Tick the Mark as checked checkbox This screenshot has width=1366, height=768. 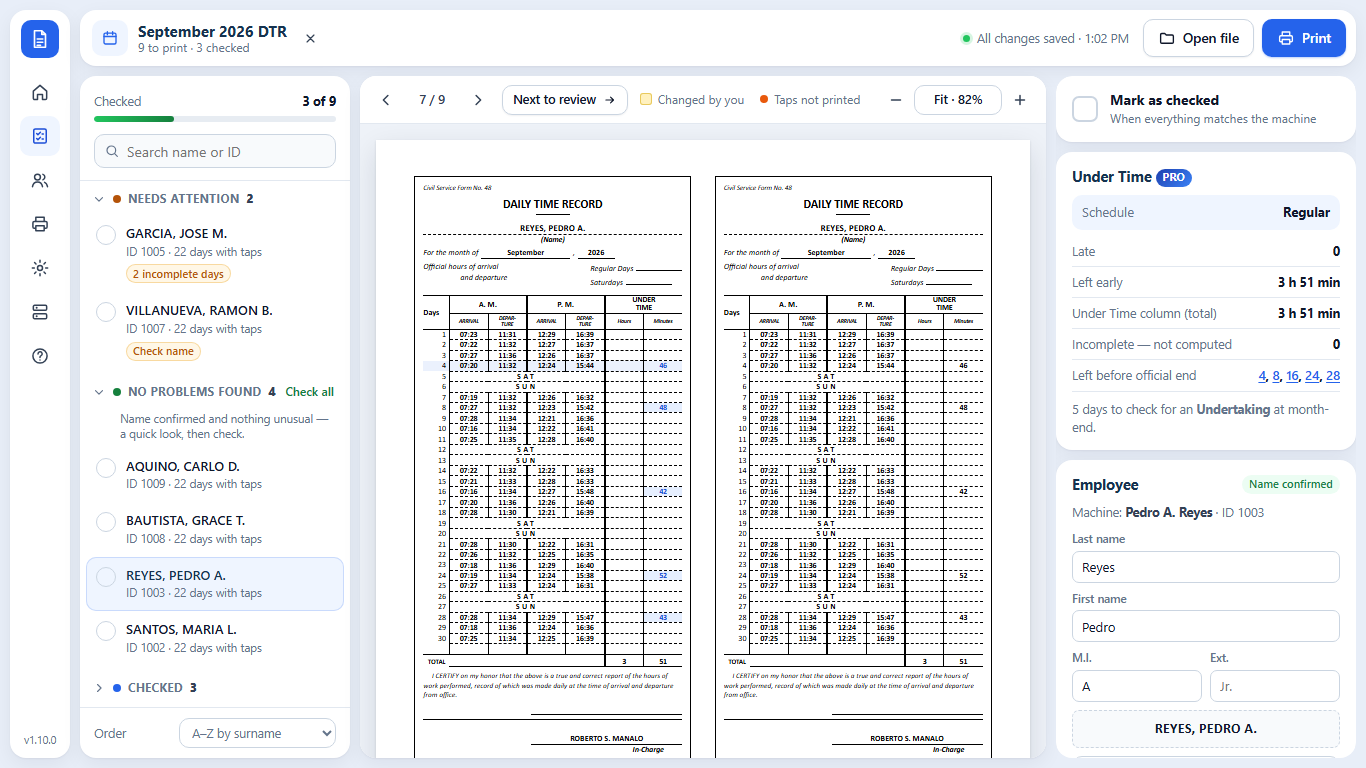coord(1085,109)
